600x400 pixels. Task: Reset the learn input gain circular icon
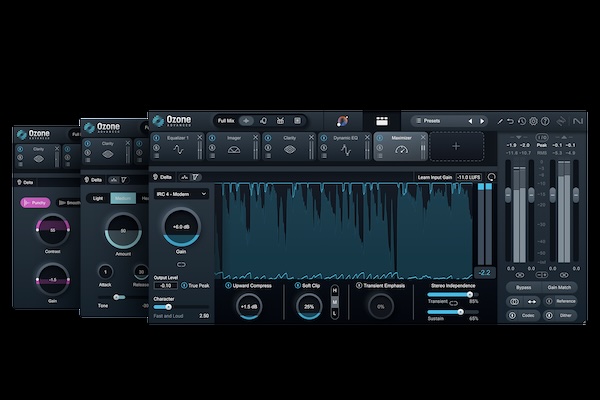491,177
